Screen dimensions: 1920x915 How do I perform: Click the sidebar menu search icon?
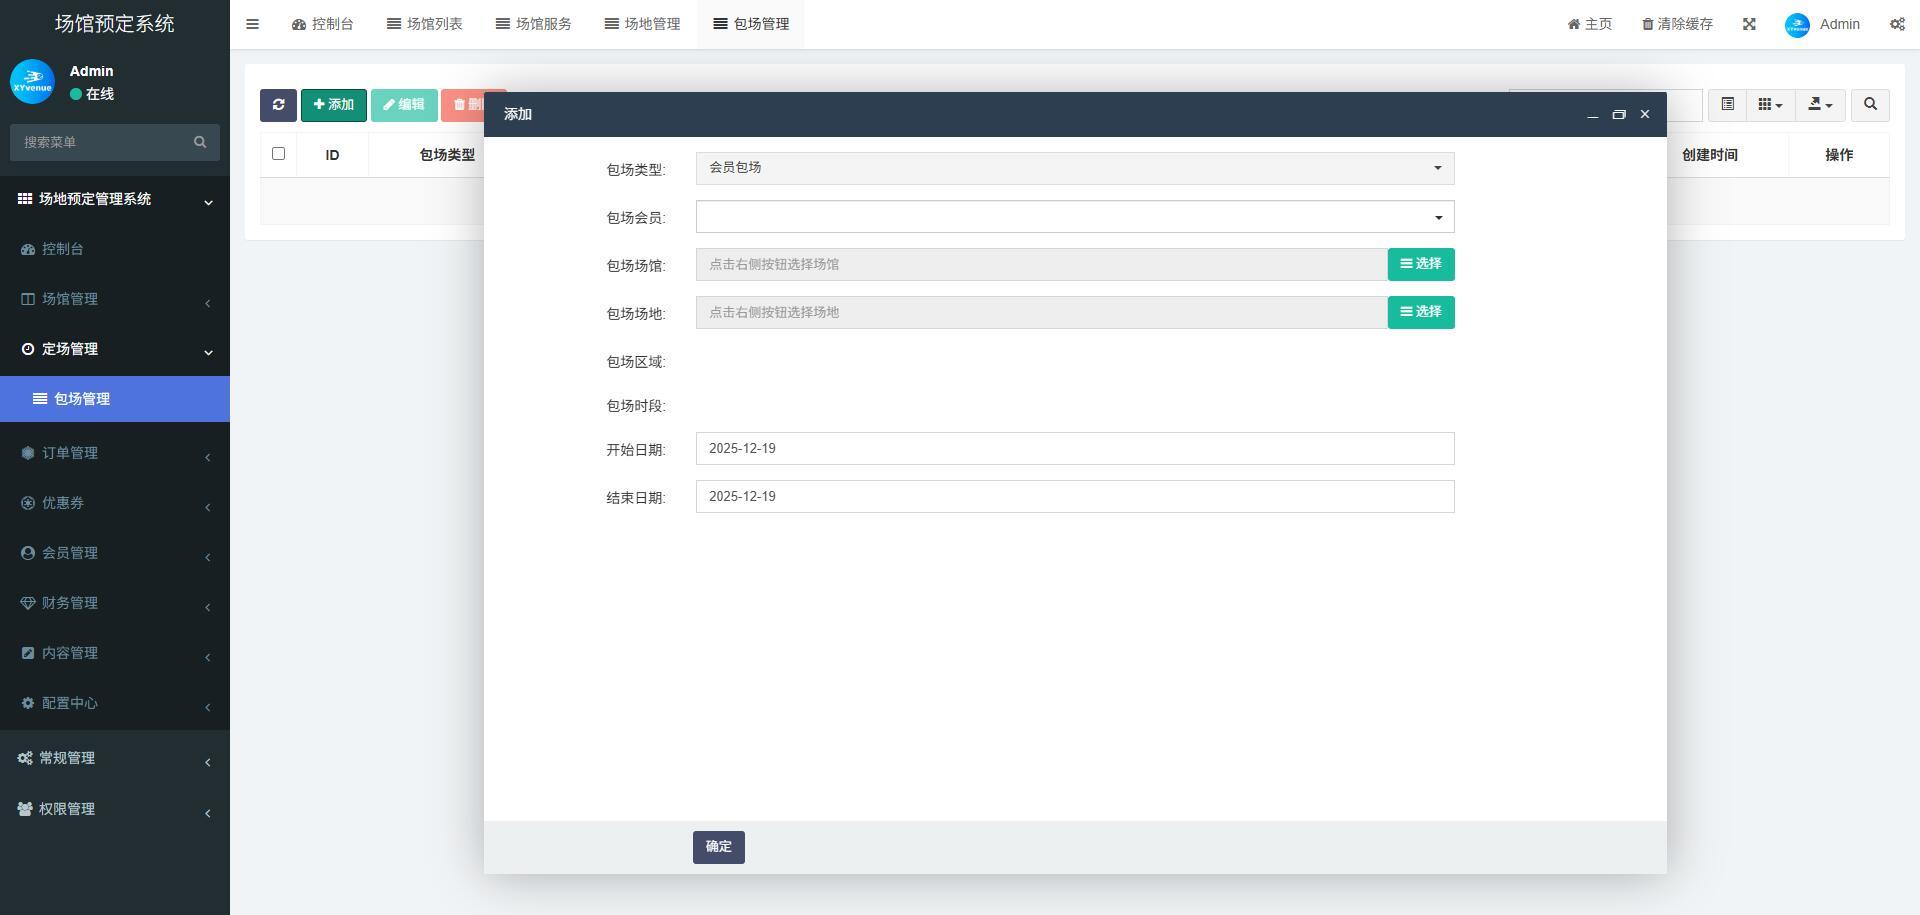[200, 142]
